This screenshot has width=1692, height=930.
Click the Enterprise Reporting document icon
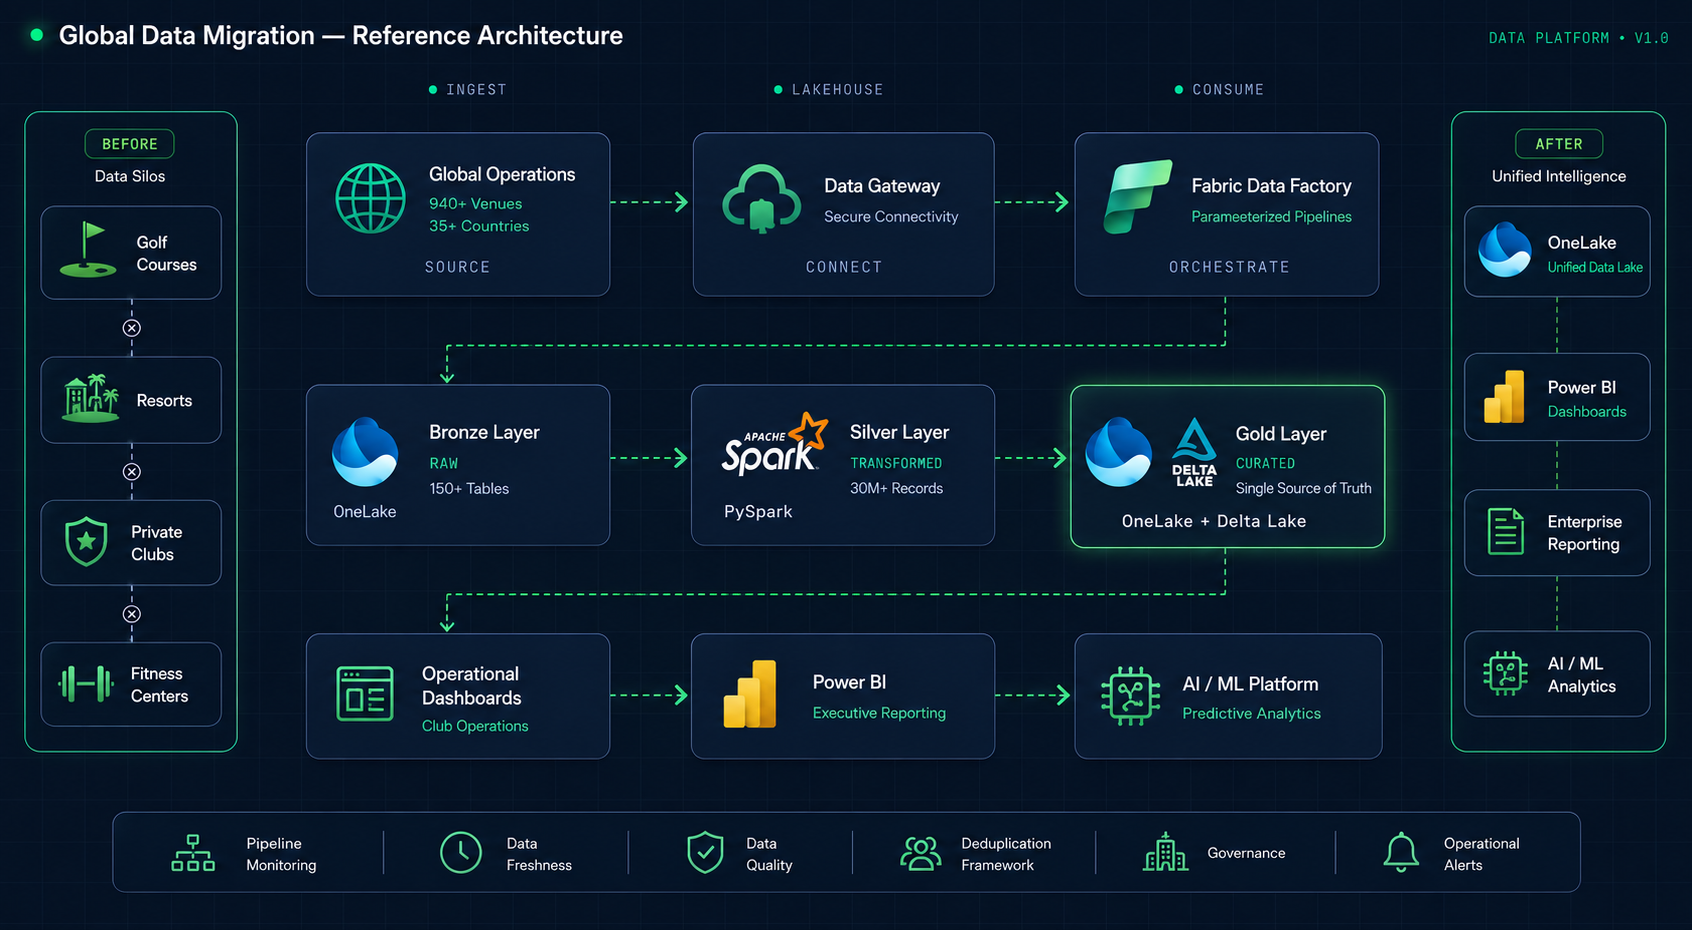pos(1505,531)
